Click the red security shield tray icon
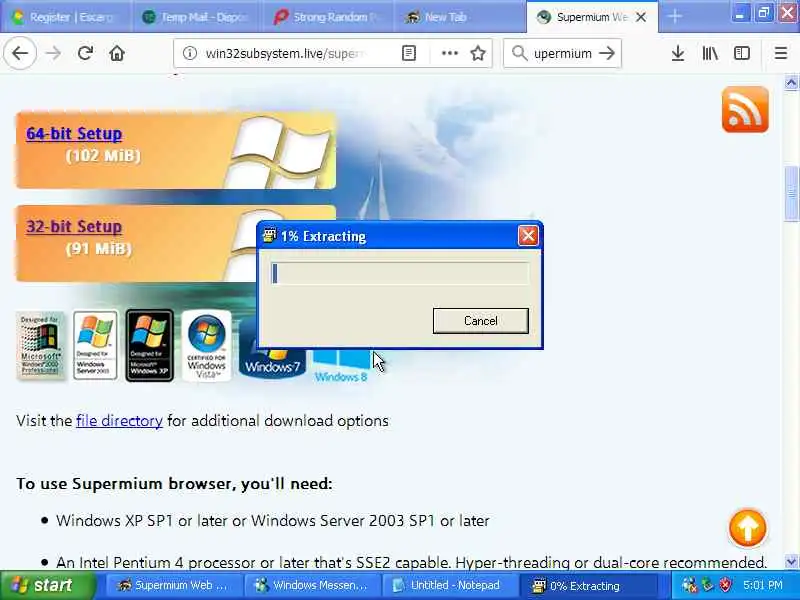Screen dimensions: 800x600 725,585
